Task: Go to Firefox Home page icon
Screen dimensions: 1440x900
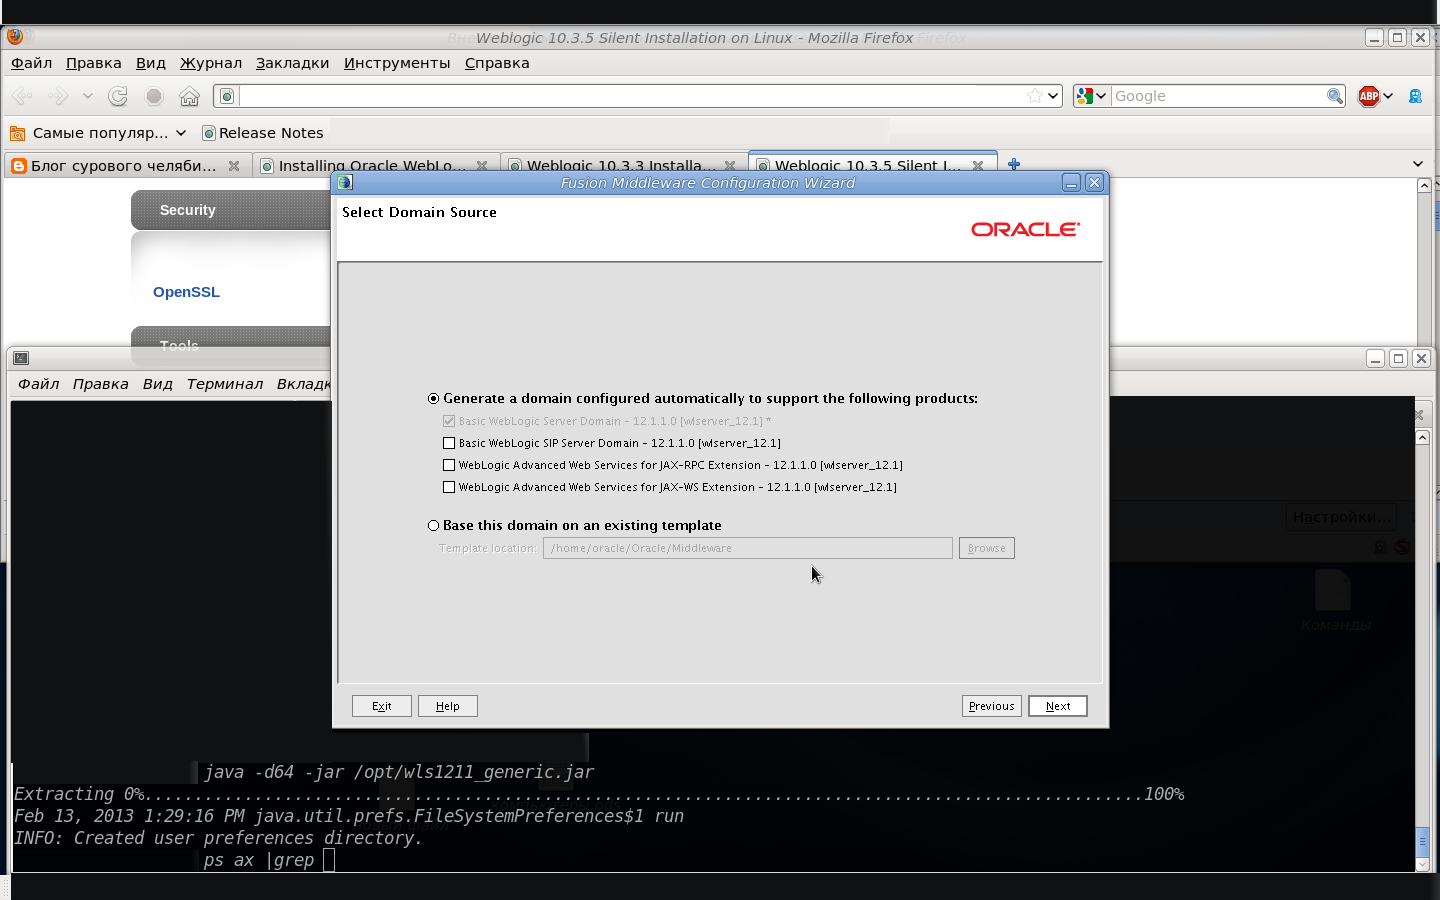Action: [x=190, y=96]
